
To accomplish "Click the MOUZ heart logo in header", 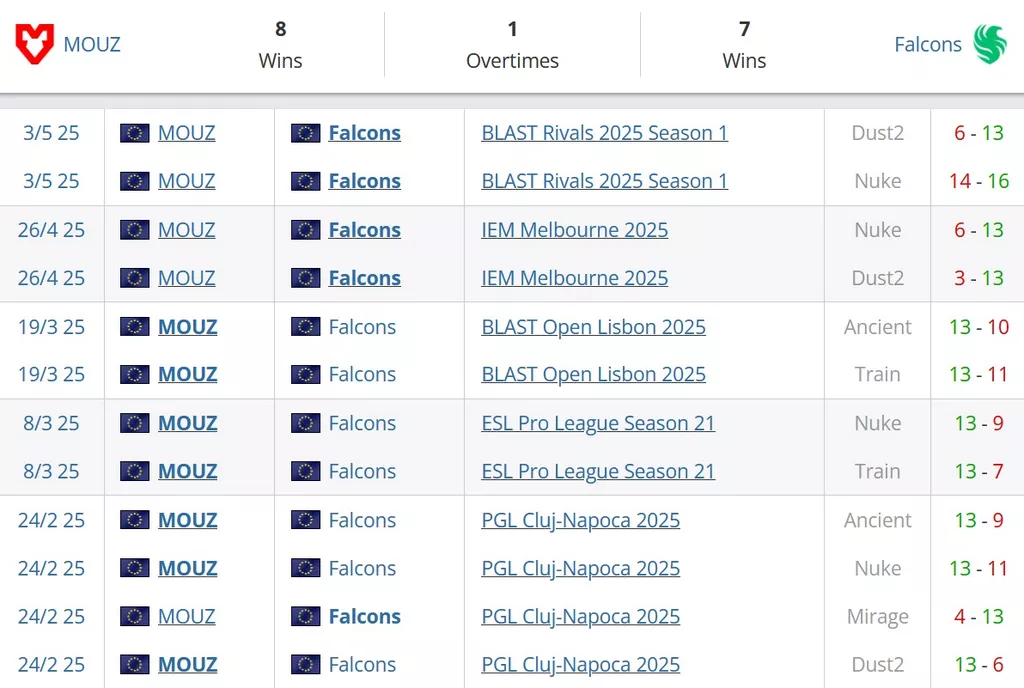I will coord(34,44).
